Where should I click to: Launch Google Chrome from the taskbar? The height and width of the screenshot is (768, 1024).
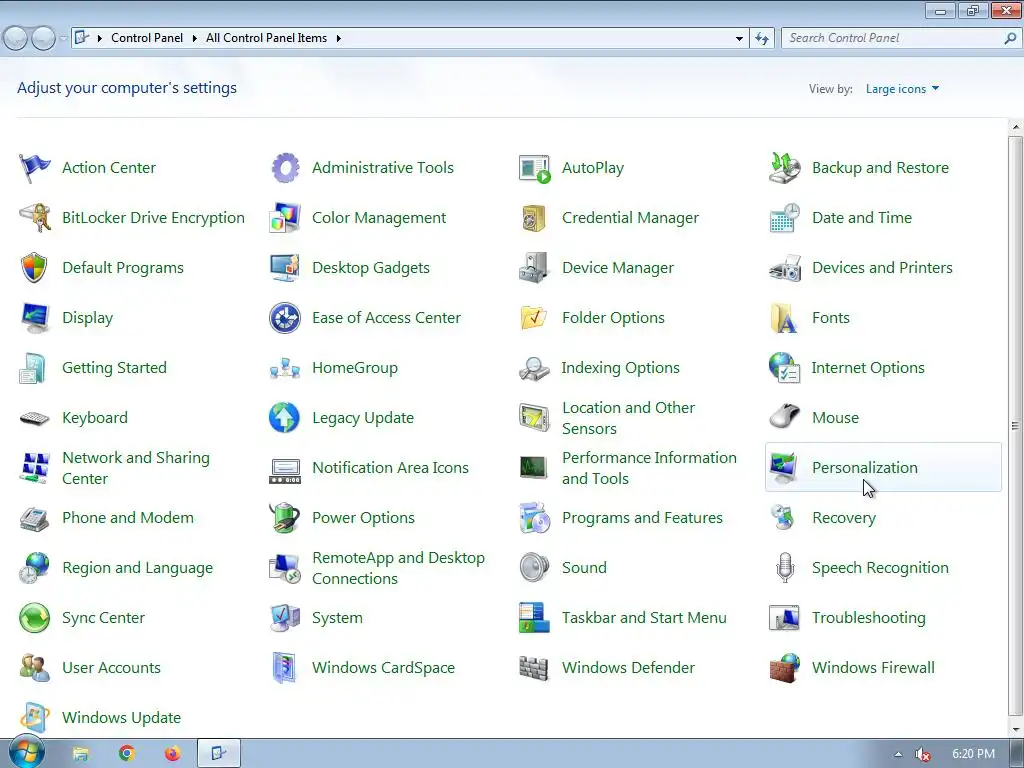[x=127, y=754]
